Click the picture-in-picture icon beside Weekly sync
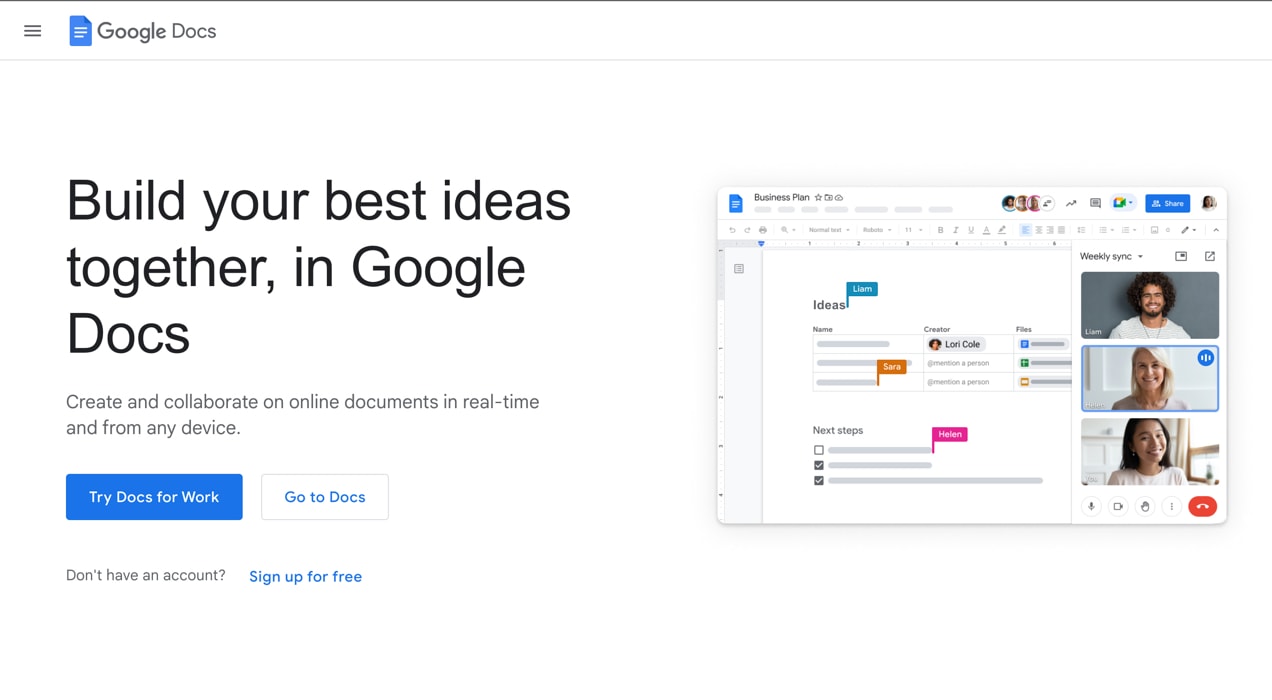Image resolution: width=1272 pixels, height=700 pixels. (x=1181, y=256)
